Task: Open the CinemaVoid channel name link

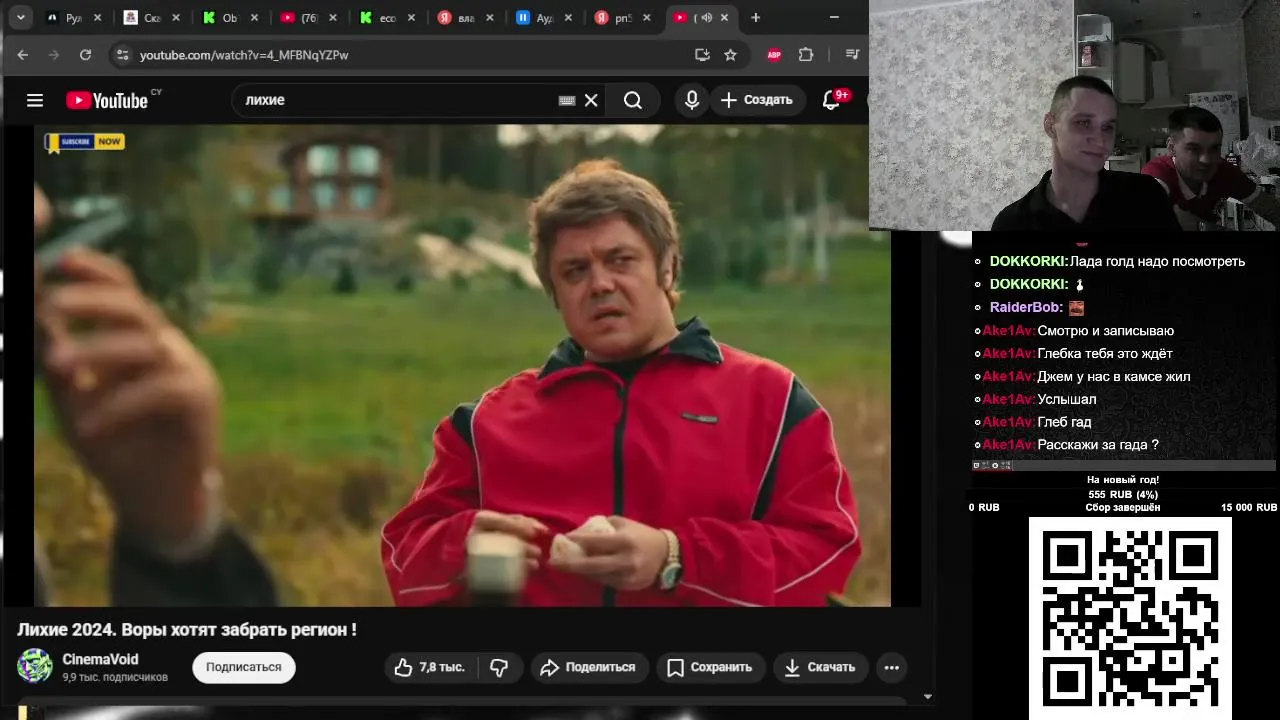Action: [x=100, y=659]
